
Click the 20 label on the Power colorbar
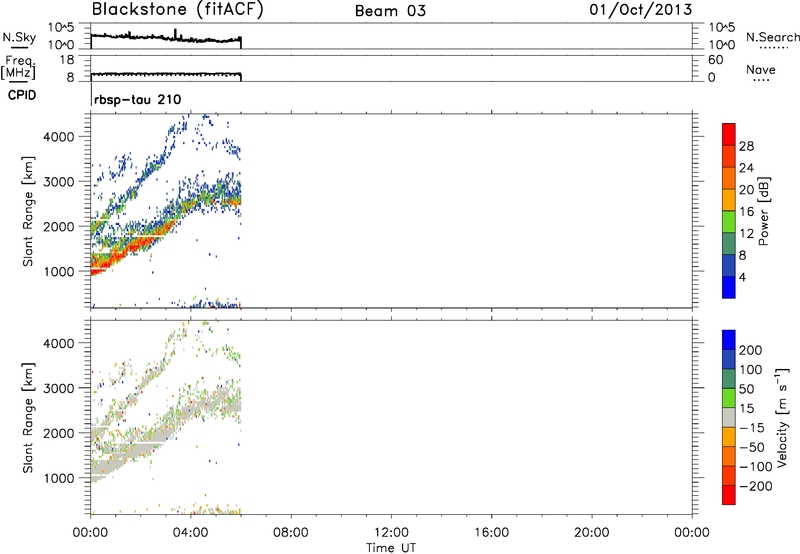[746, 190]
